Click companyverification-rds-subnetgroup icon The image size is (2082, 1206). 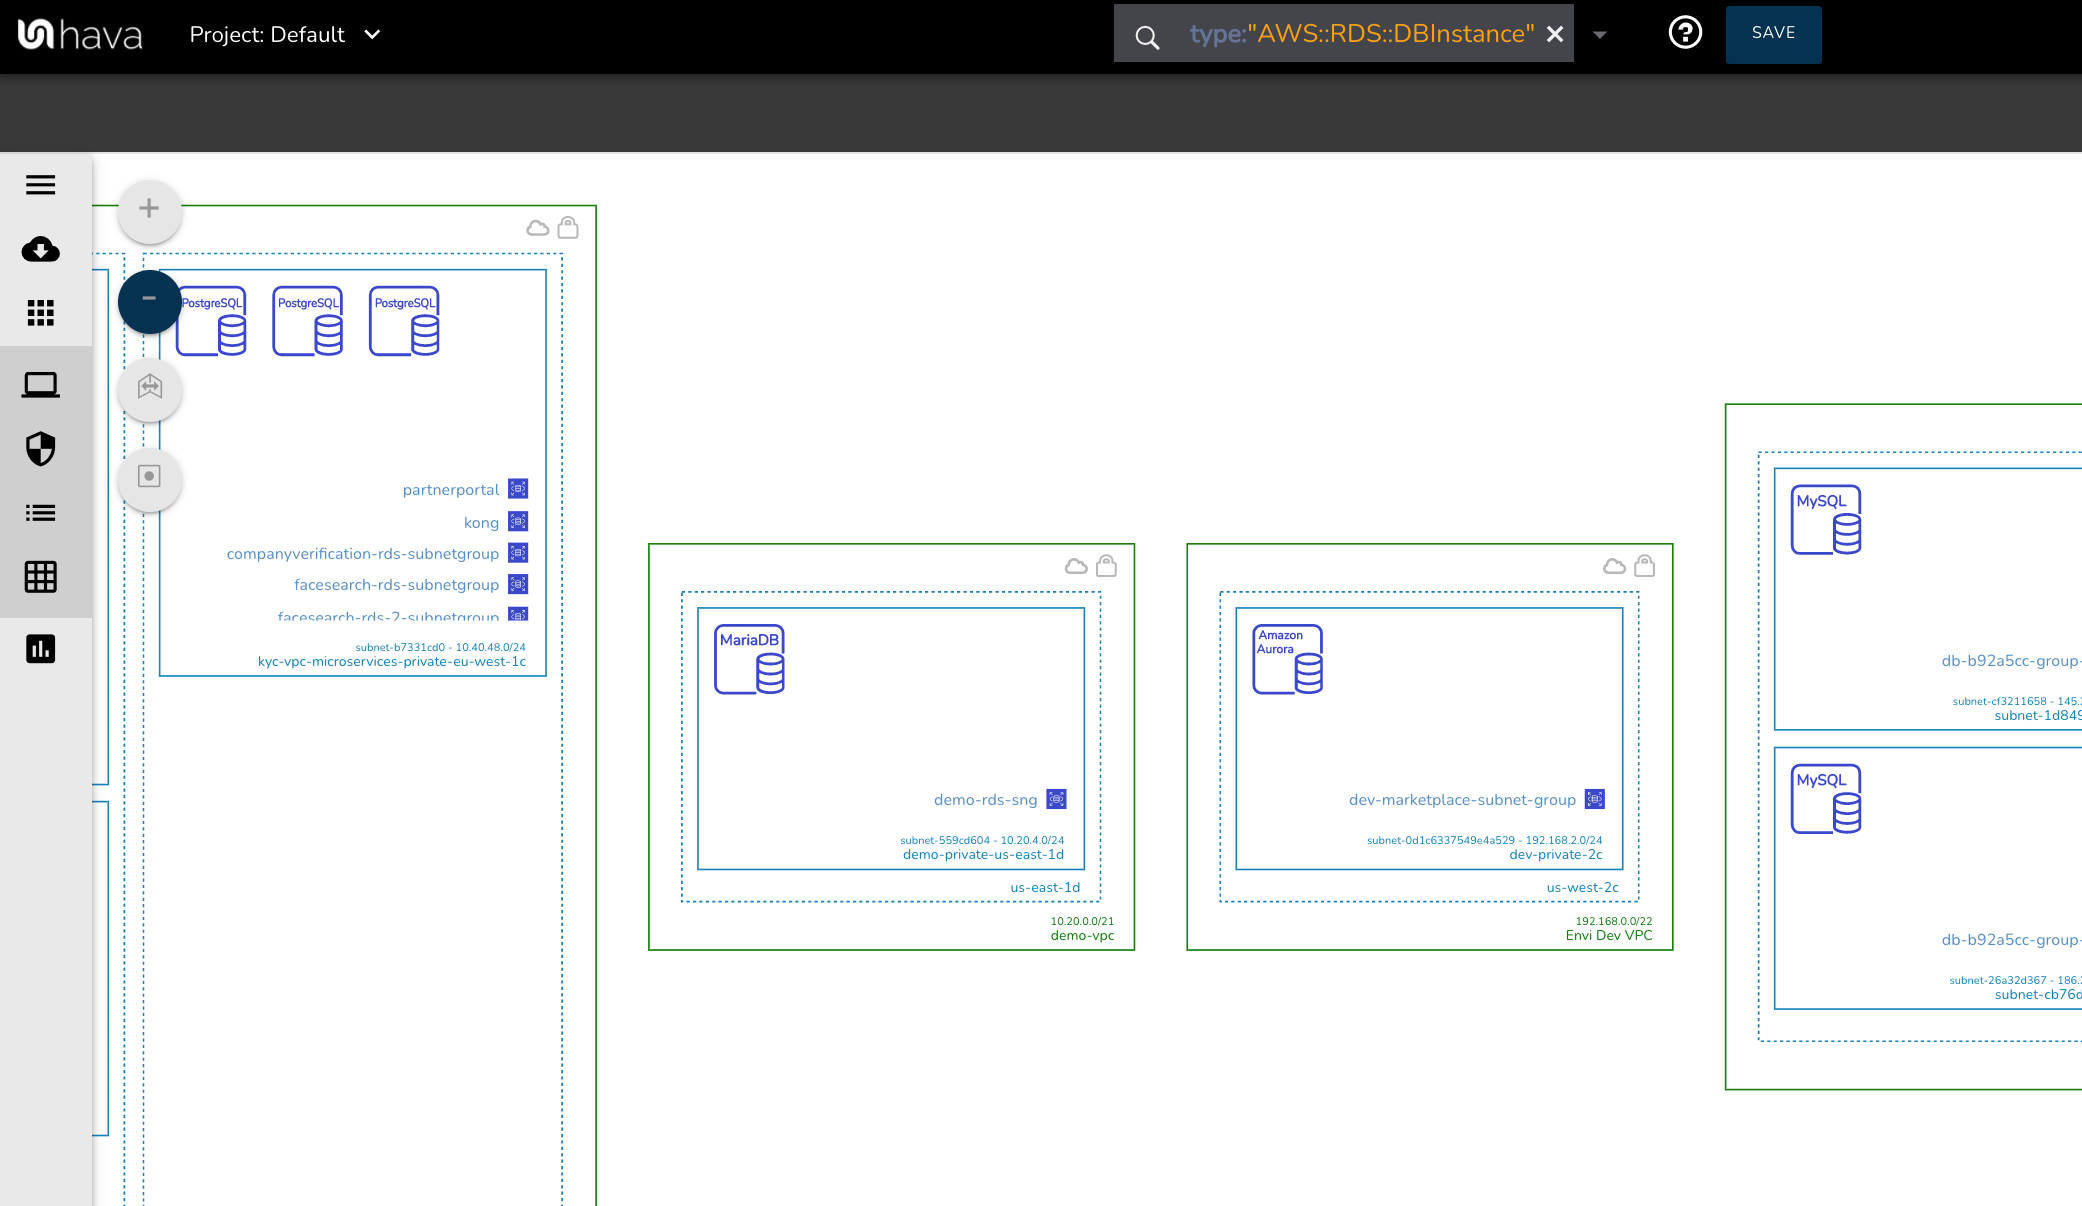pyautogui.click(x=518, y=553)
